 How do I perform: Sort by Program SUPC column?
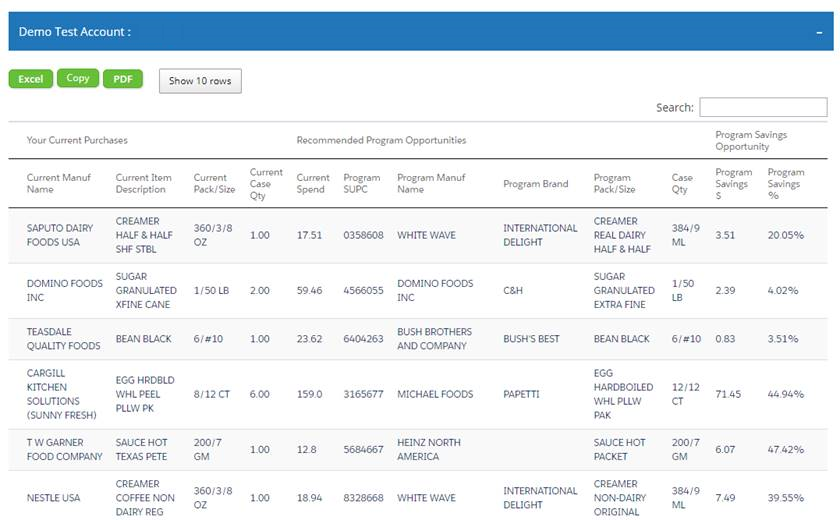click(x=362, y=183)
